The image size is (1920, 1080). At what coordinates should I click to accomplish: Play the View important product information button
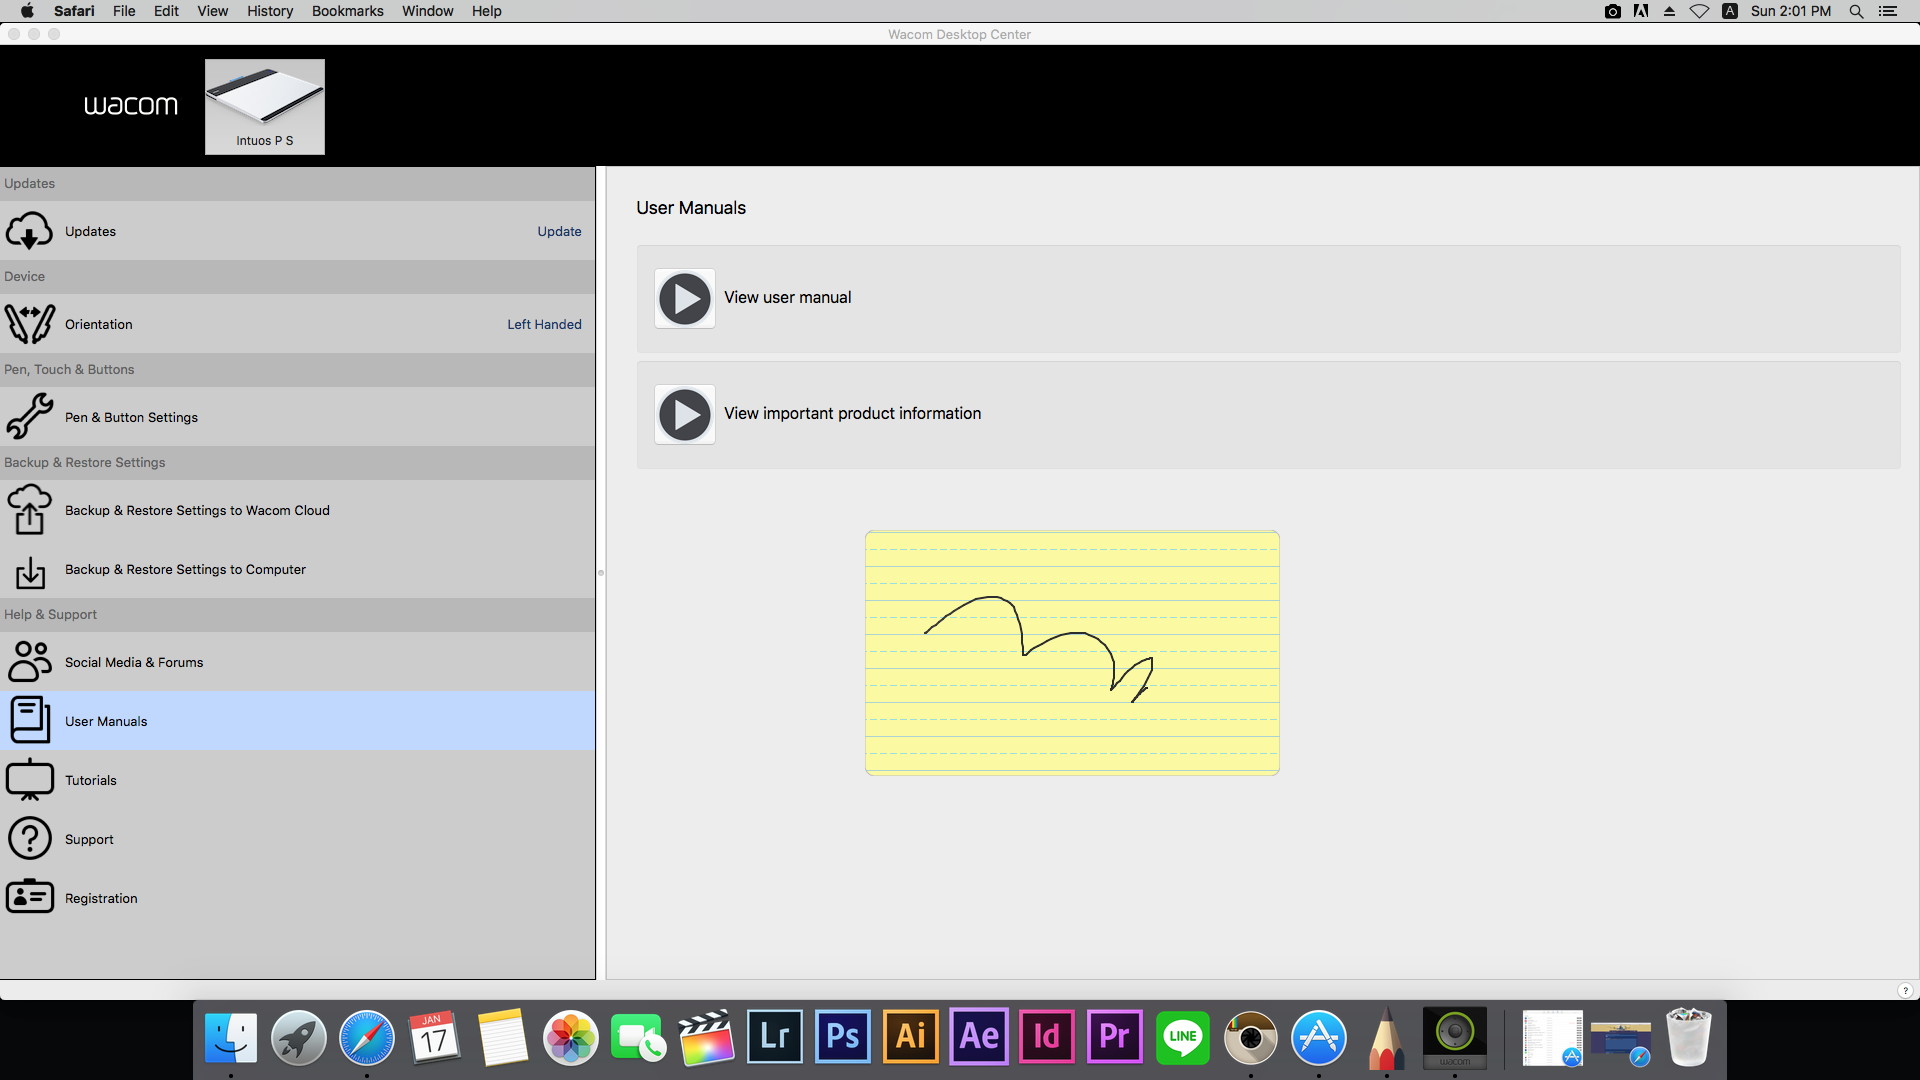[685, 414]
